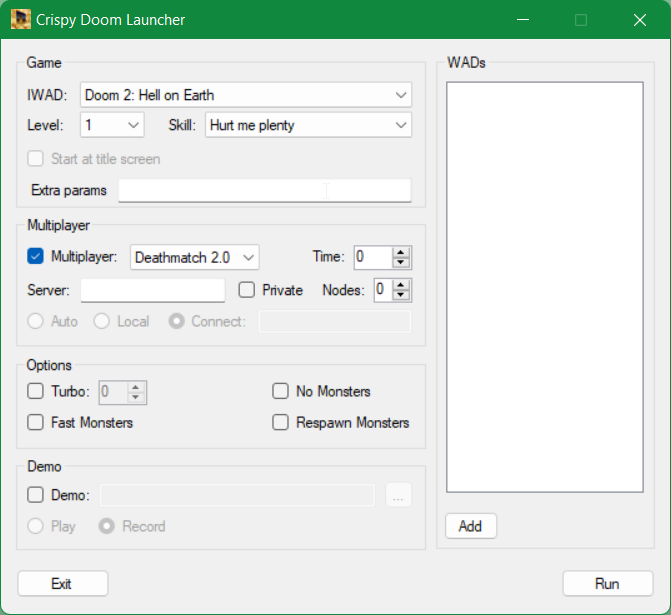Click inside the empty WADs list box
This screenshot has width=671, height=615.
coord(545,287)
